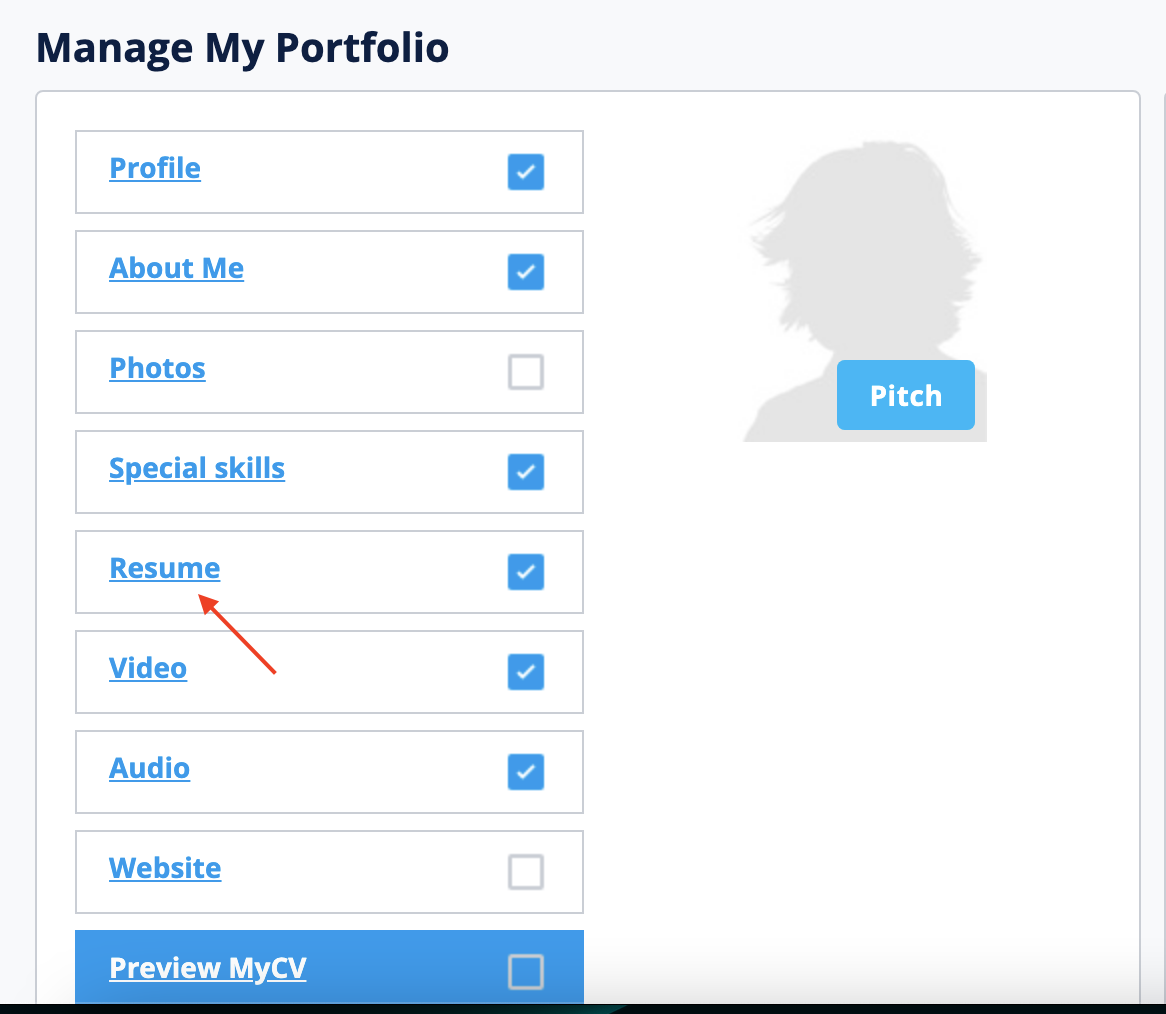
Task: Enable the Photos checkbox
Action: 526,372
